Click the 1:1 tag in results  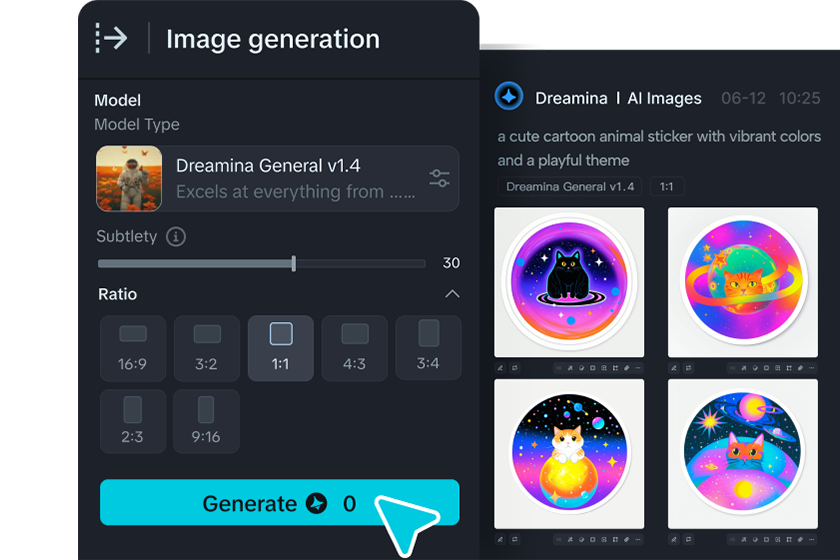tap(666, 186)
